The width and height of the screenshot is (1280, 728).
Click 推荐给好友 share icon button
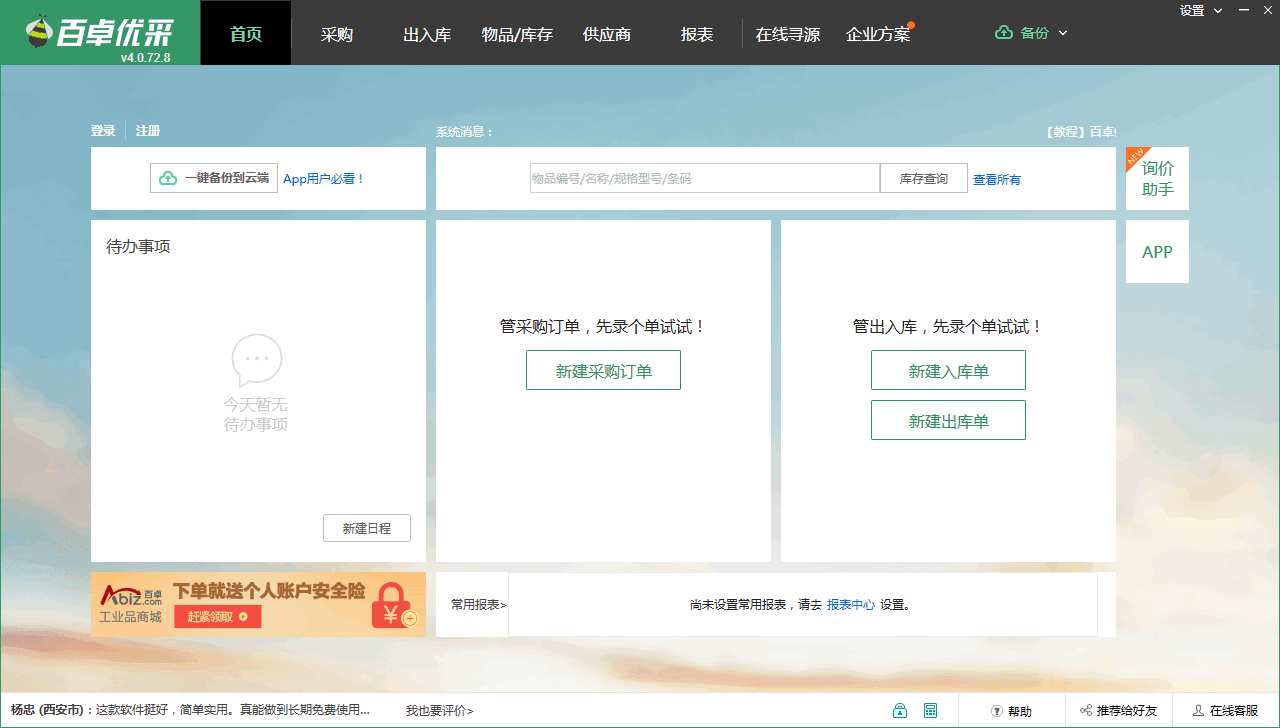1118,711
